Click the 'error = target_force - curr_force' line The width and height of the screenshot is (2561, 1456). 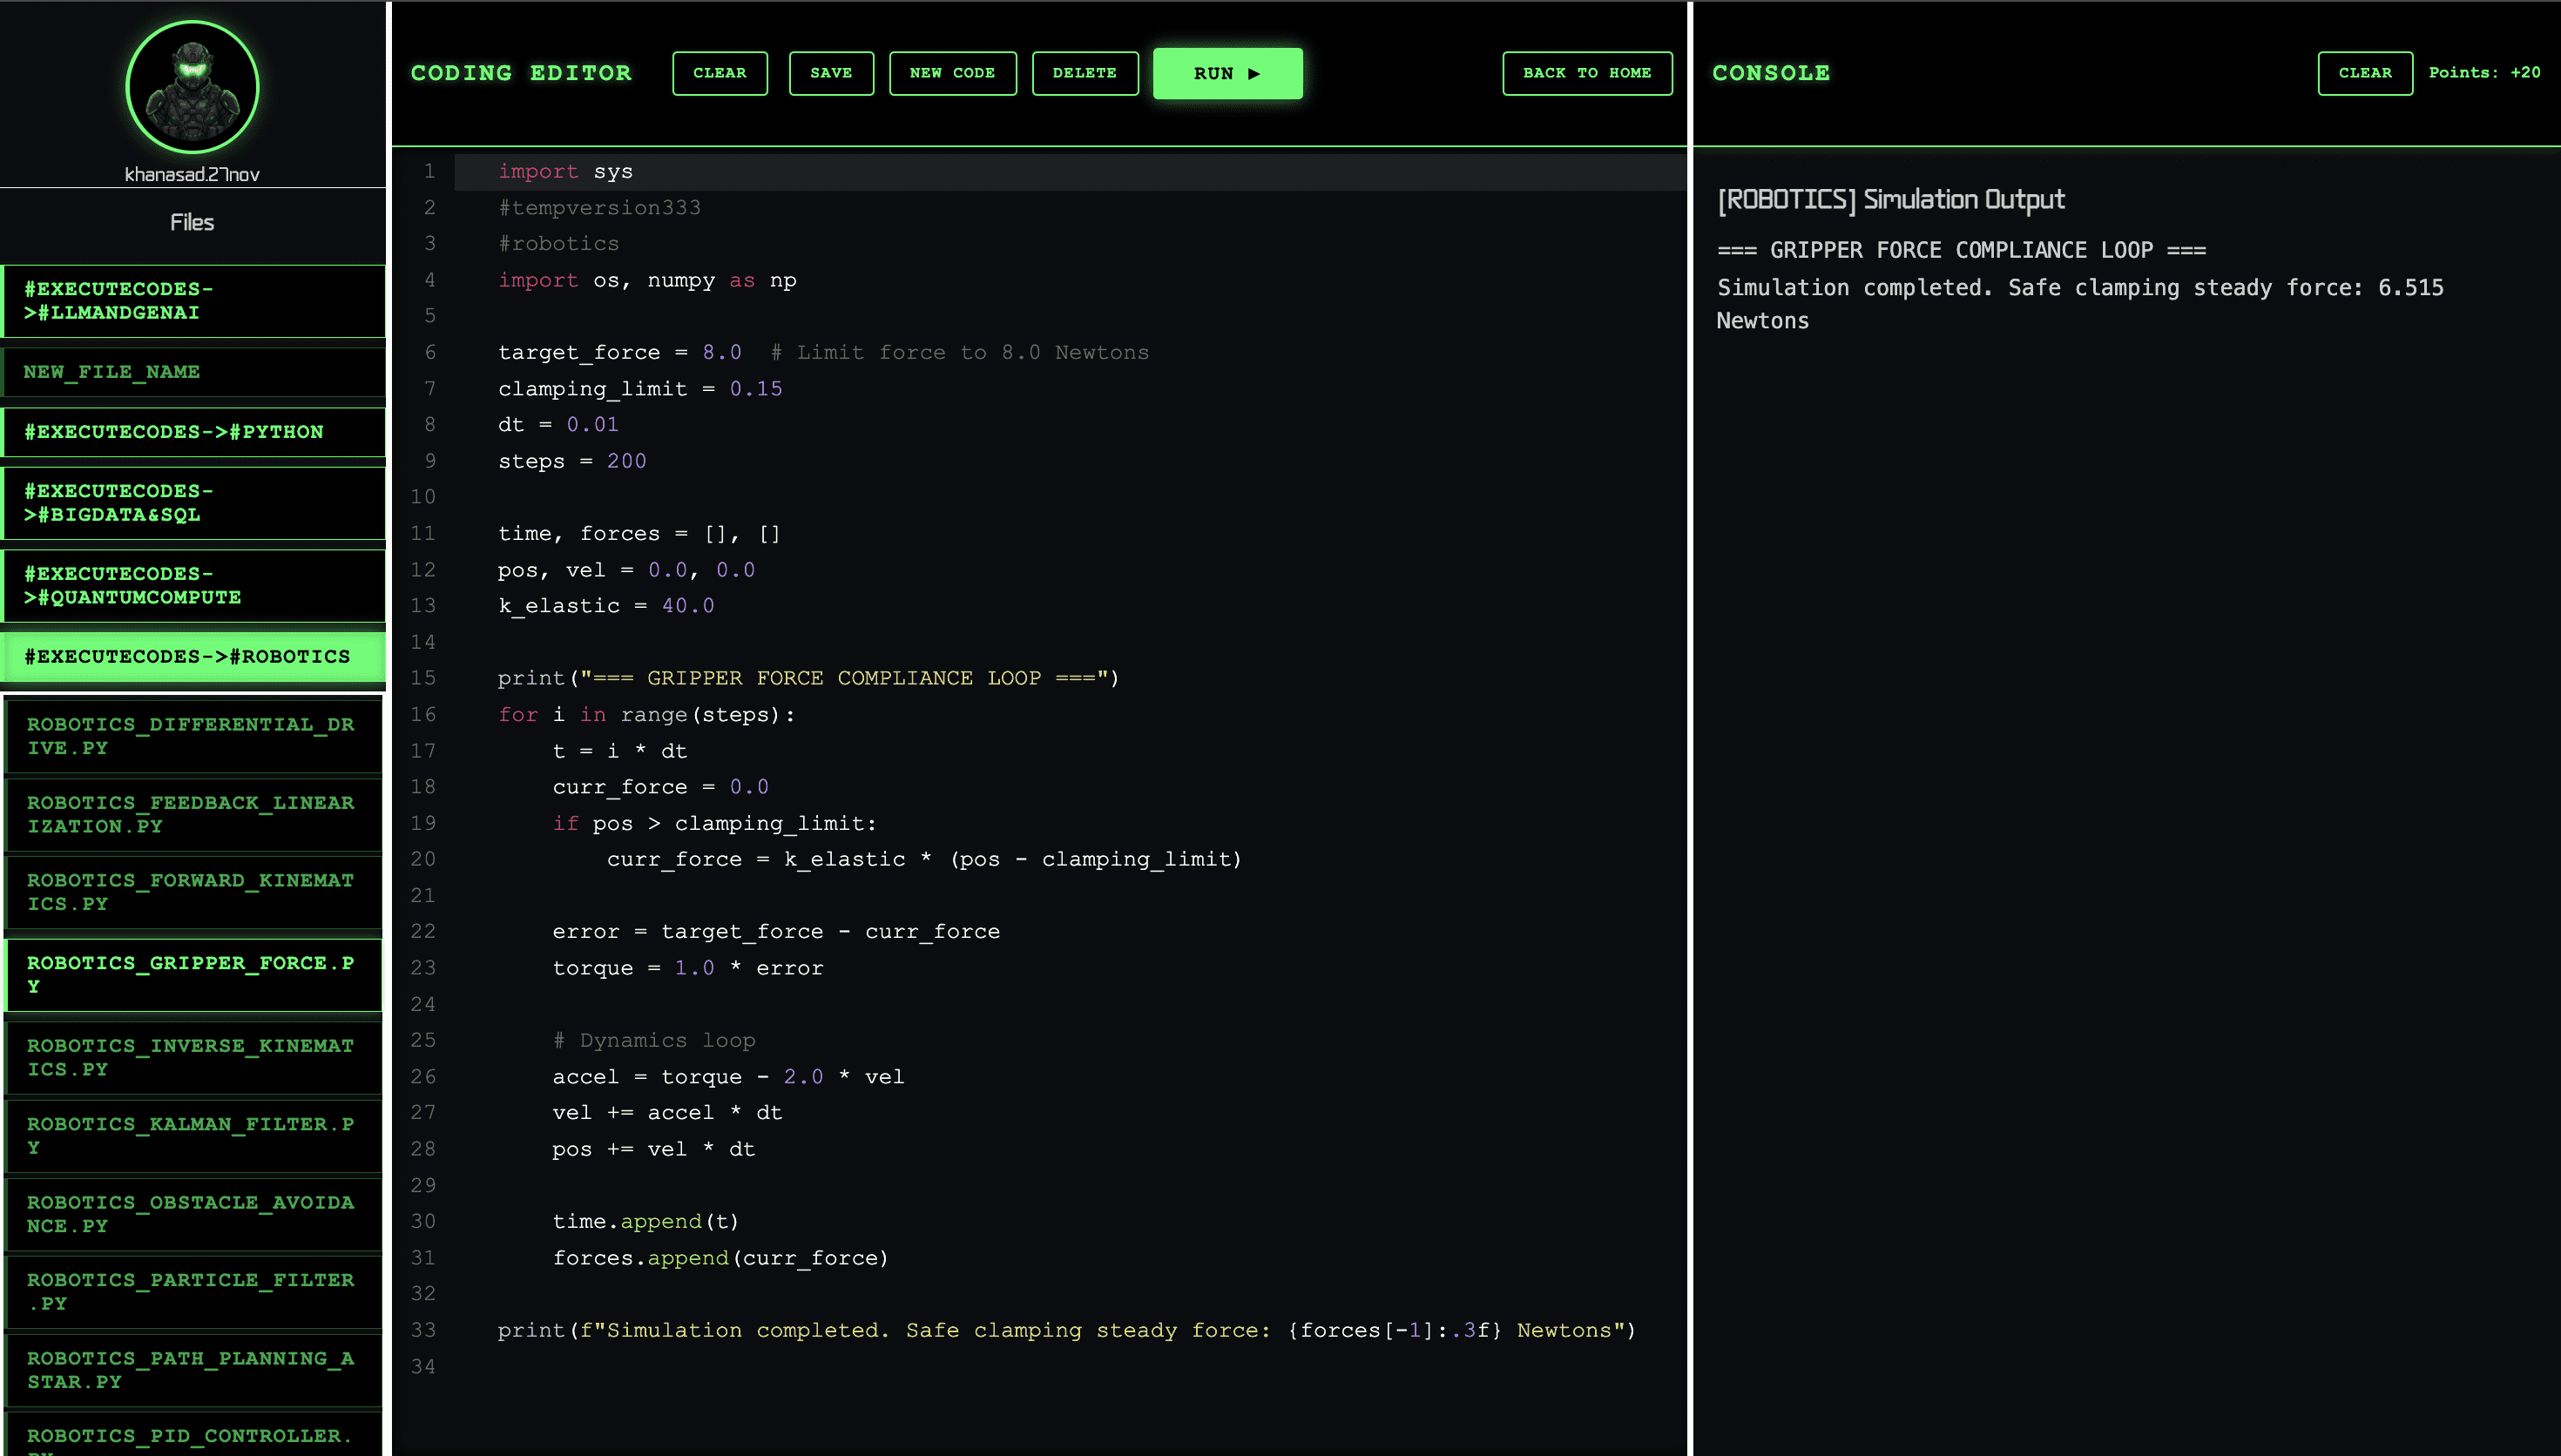coord(776,932)
